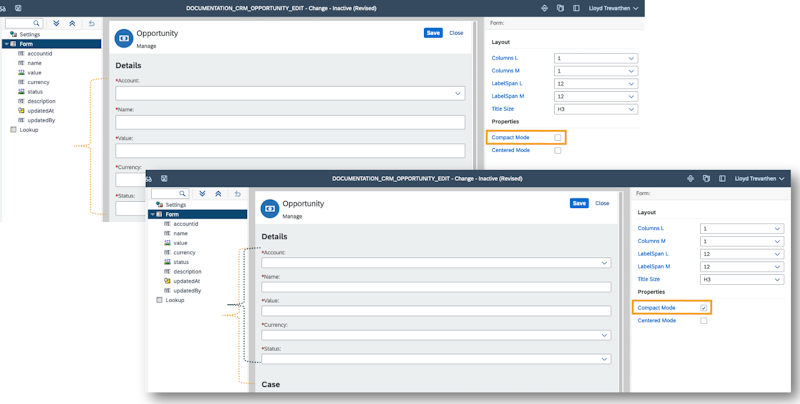Open LabelSpan M dropdown in front window
Viewport: 800px width, 404px height.
point(742,267)
